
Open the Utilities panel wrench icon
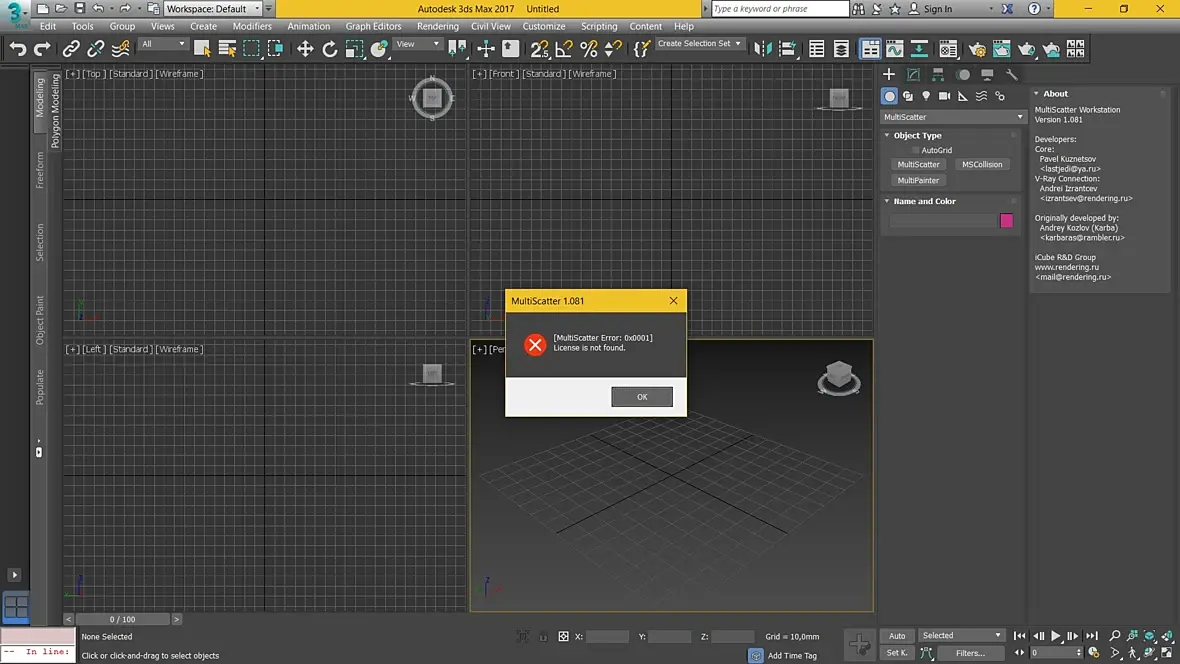click(x=1011, y=75)
